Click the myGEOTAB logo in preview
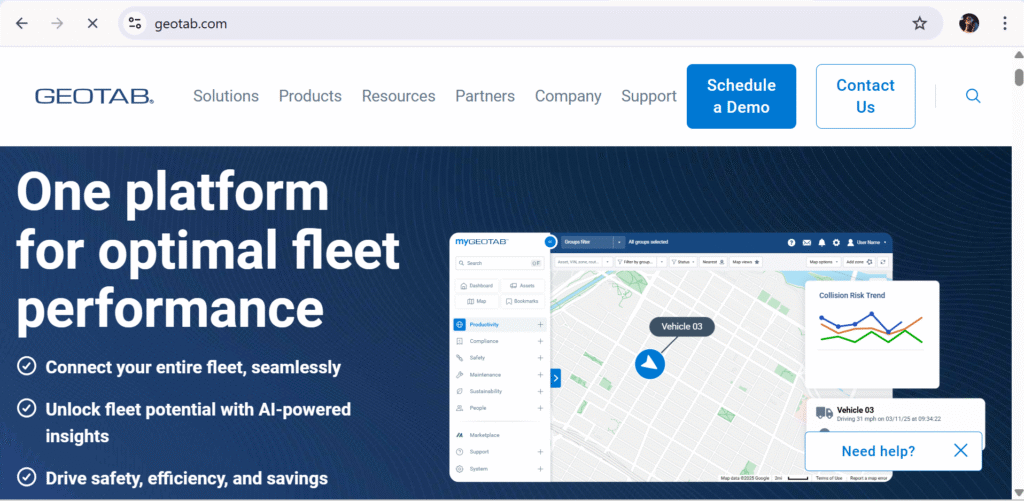 (482, 242)
